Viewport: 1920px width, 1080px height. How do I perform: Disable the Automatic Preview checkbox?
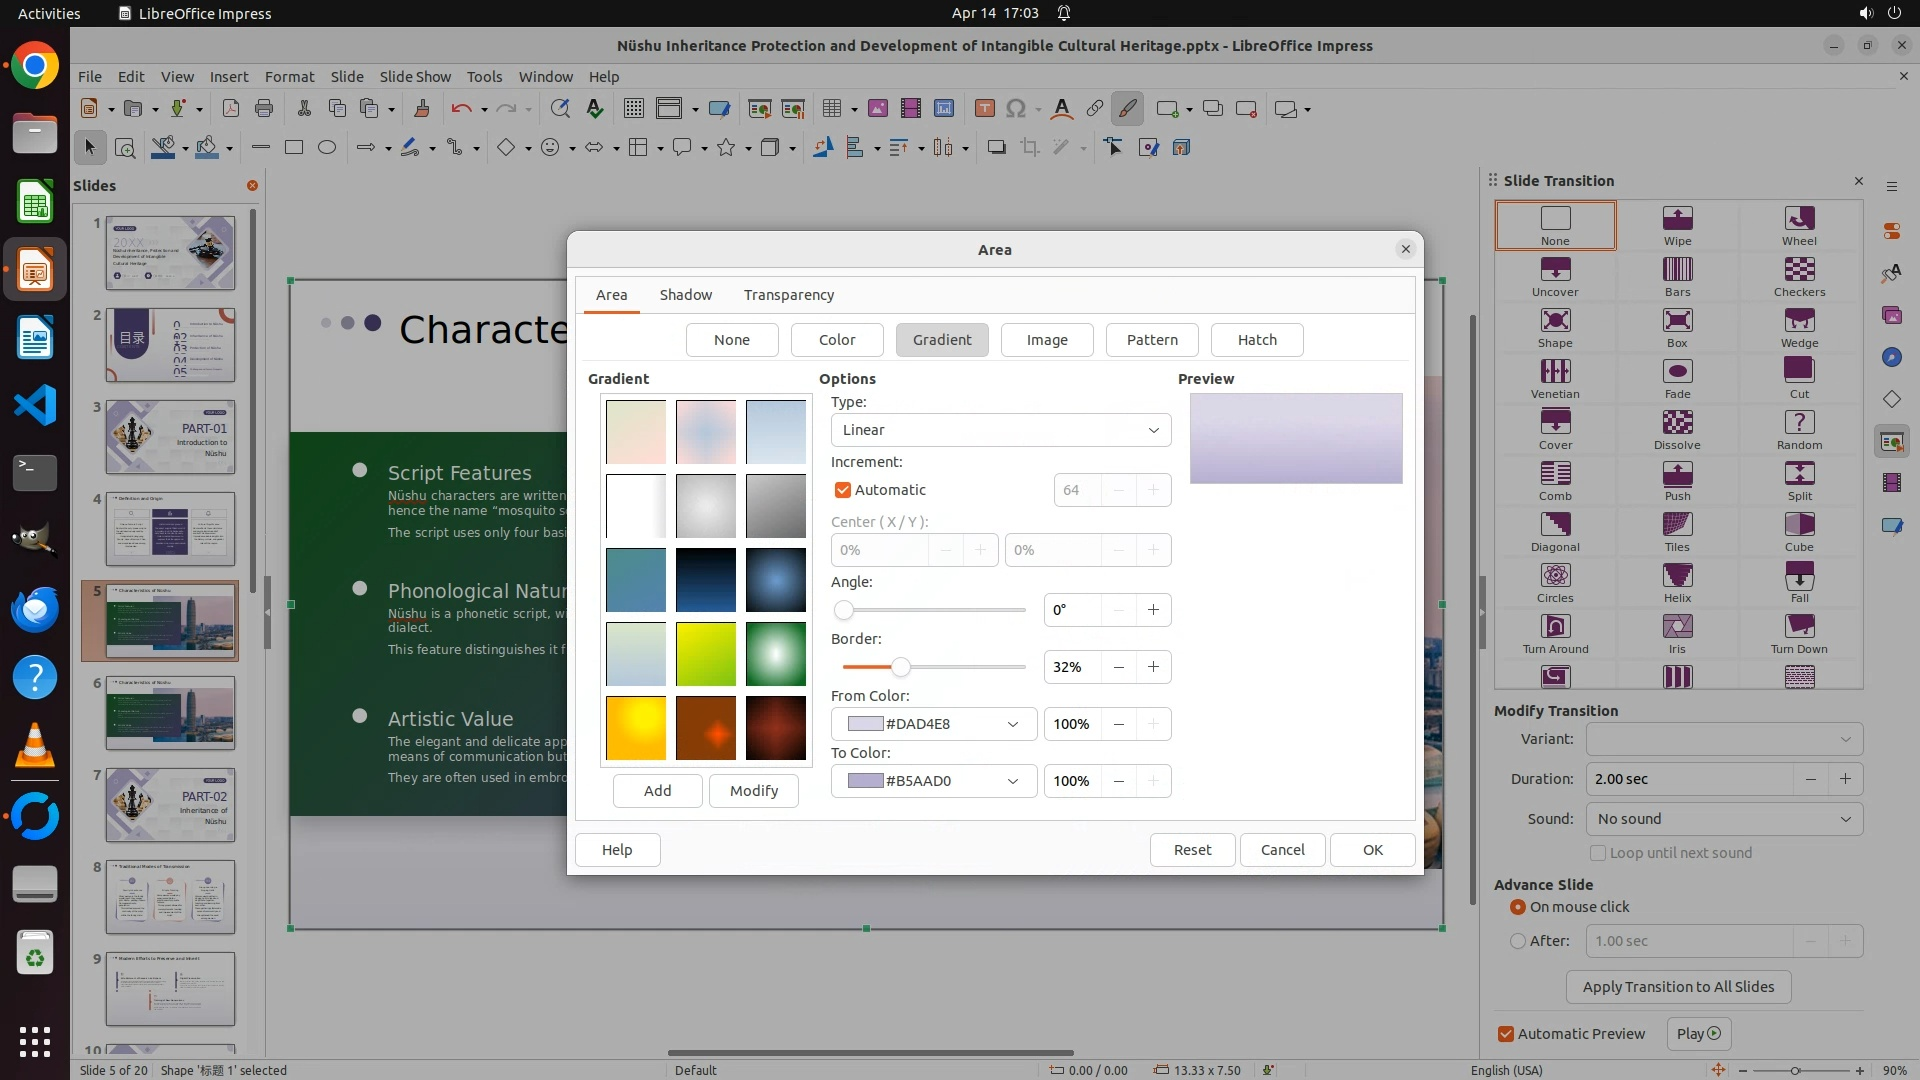click(1506, 1034)
